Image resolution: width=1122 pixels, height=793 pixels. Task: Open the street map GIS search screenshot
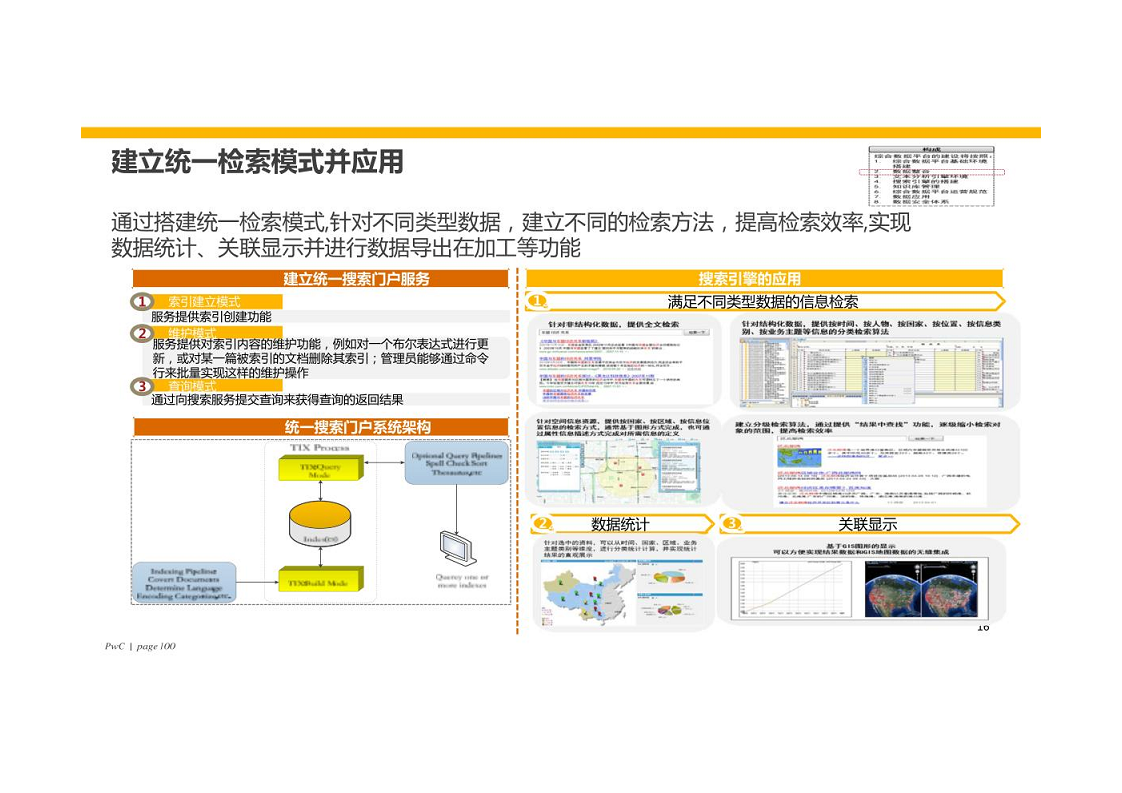[x=619, y=472]
